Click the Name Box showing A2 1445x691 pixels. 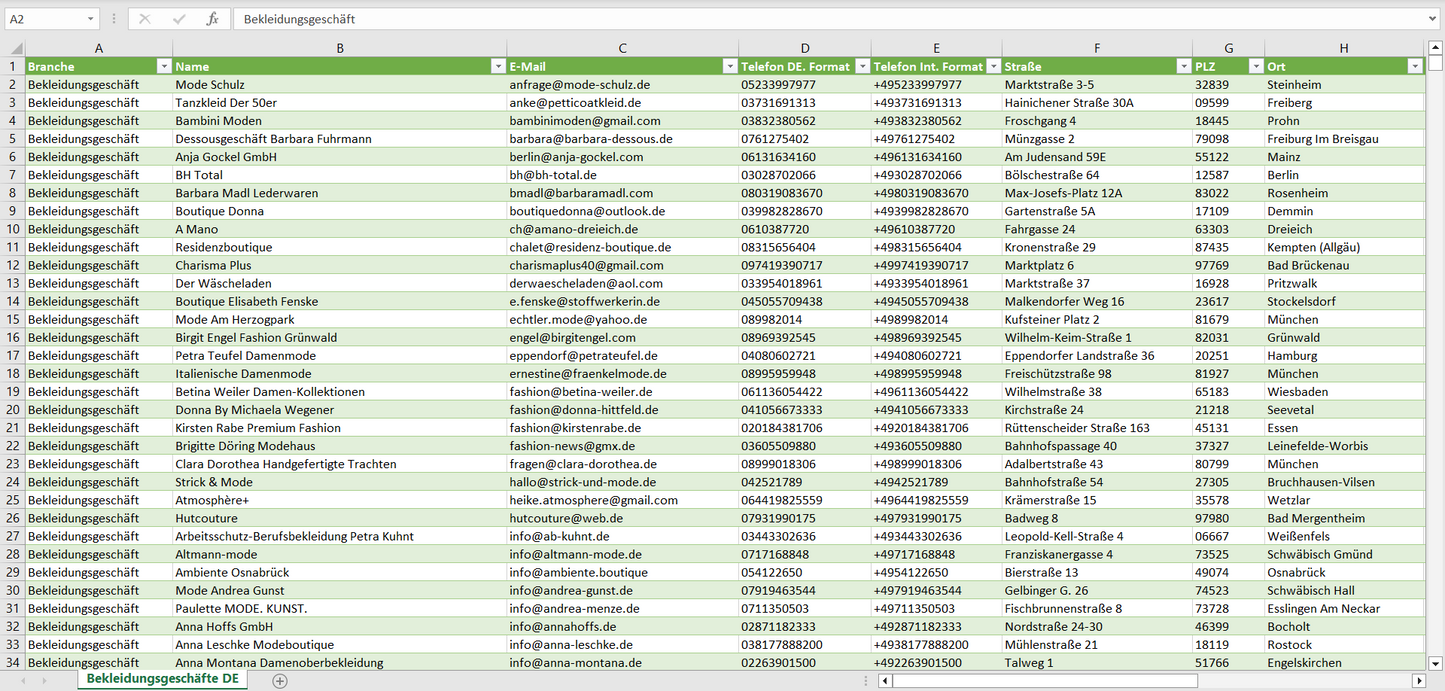(x=45, y=19)
